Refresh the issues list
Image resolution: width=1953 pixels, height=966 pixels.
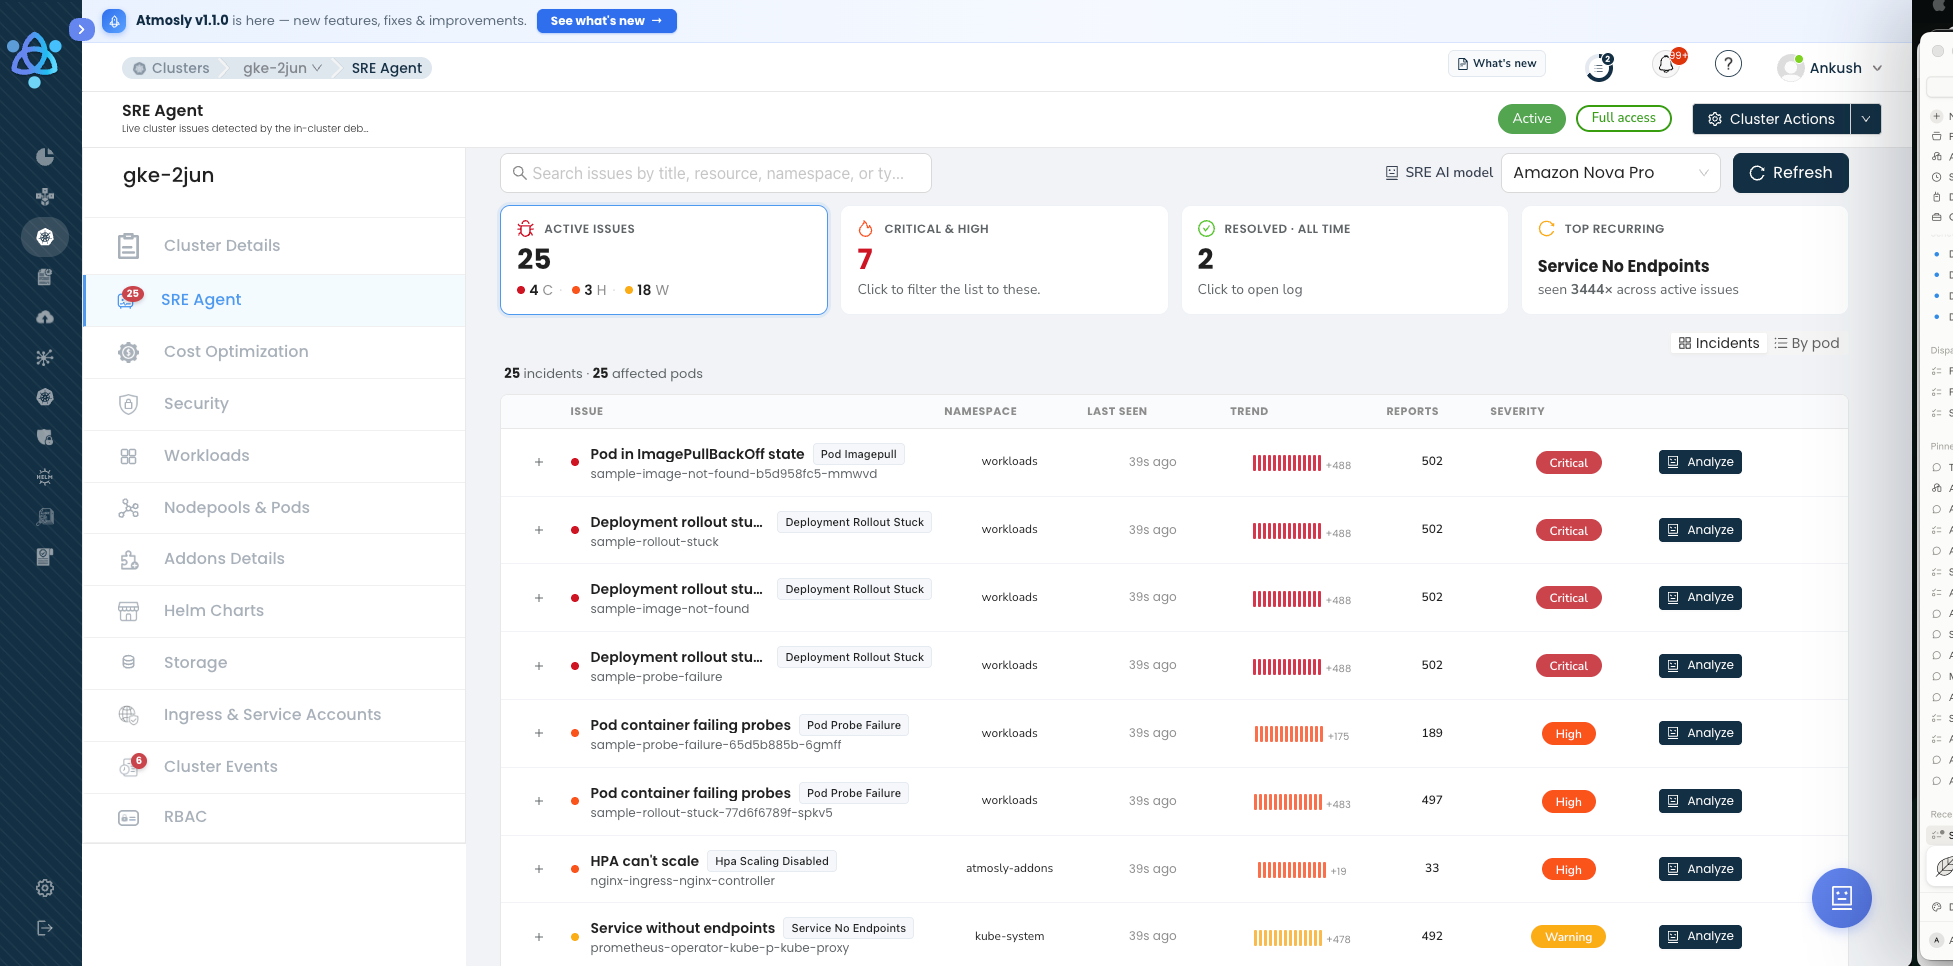1790,173
